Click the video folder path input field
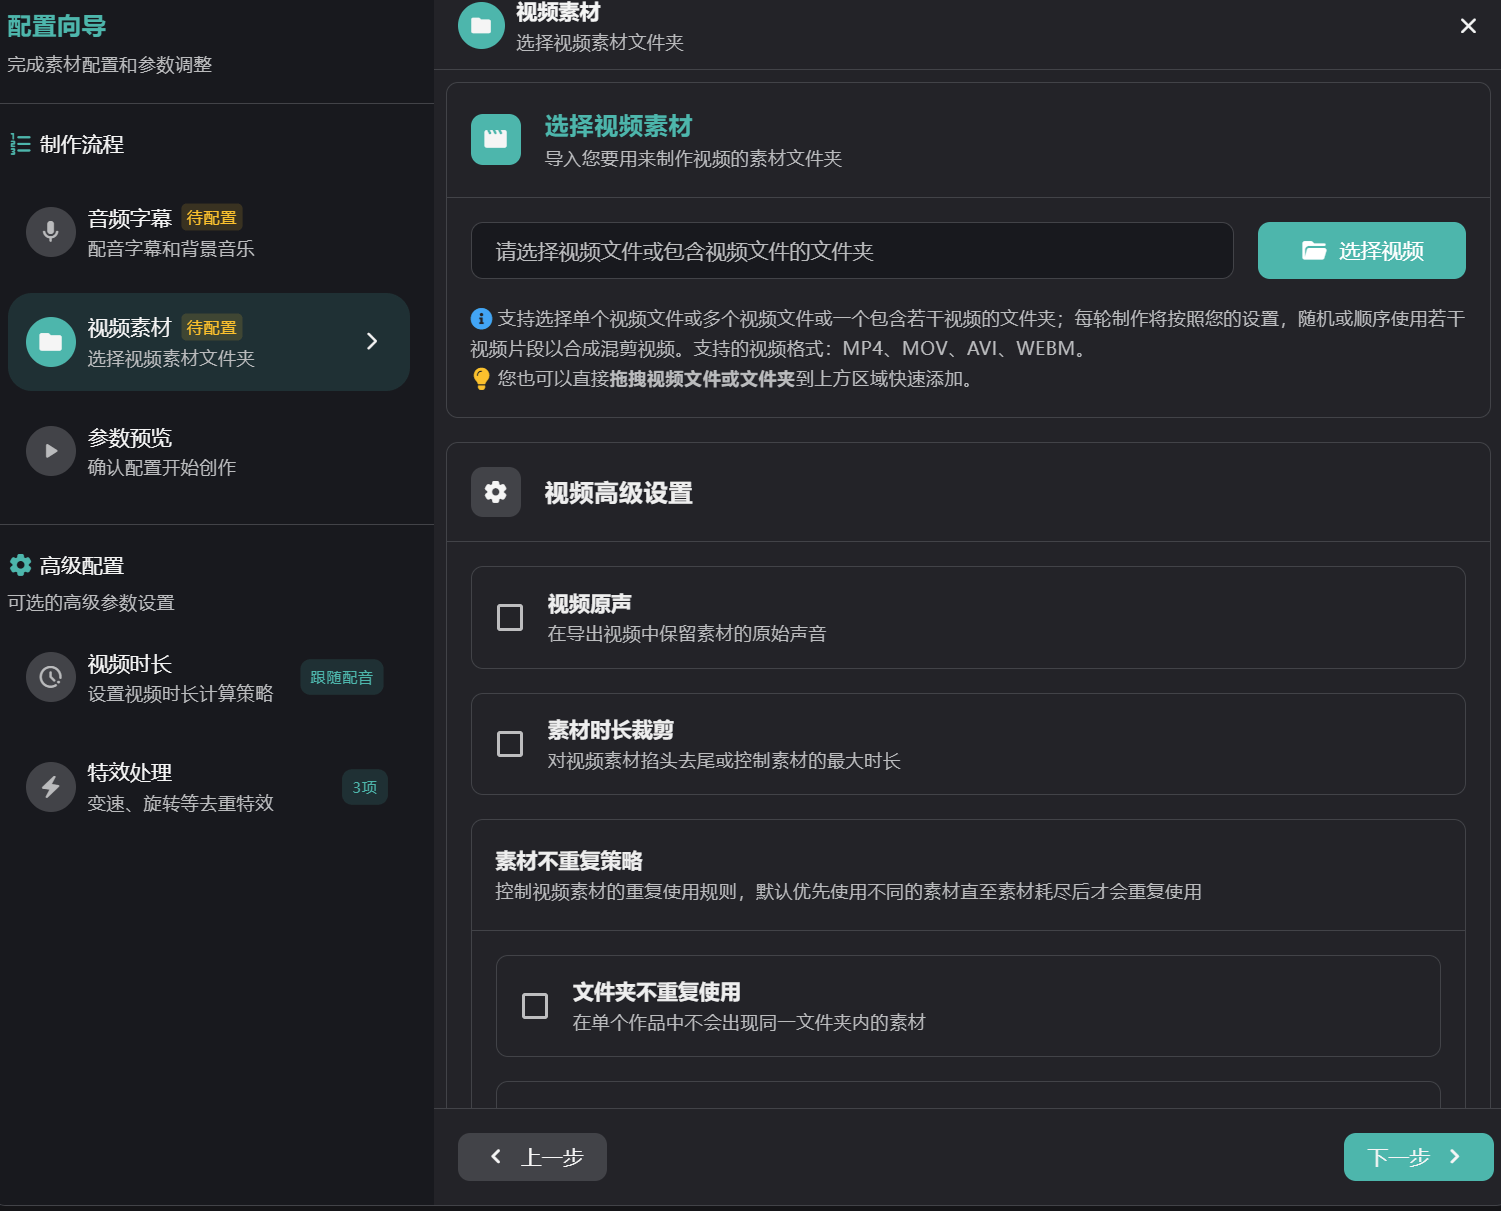1501x1211 pixels. click(x=851, y=251)
